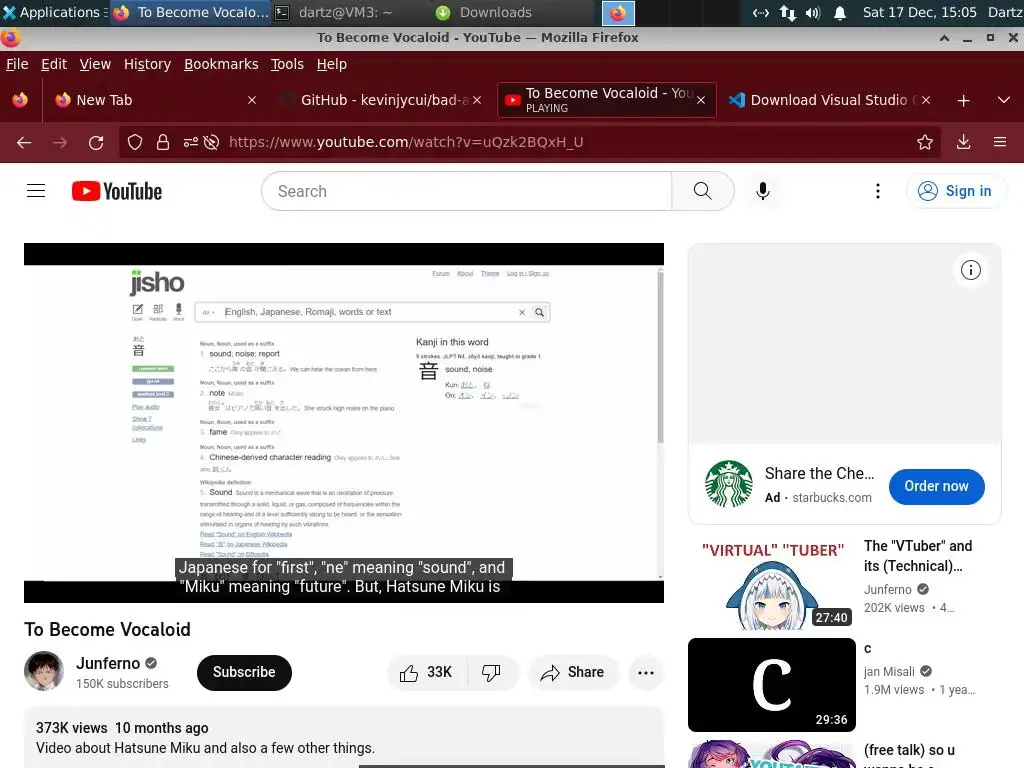The height and width of the screenshot is (768, 1024).
Task: Click the network connection tray icon
Action: point(788,13)
